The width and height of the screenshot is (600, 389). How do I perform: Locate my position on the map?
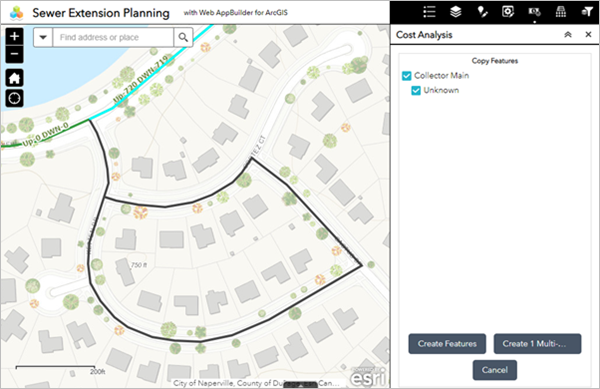tap(15, 98)
